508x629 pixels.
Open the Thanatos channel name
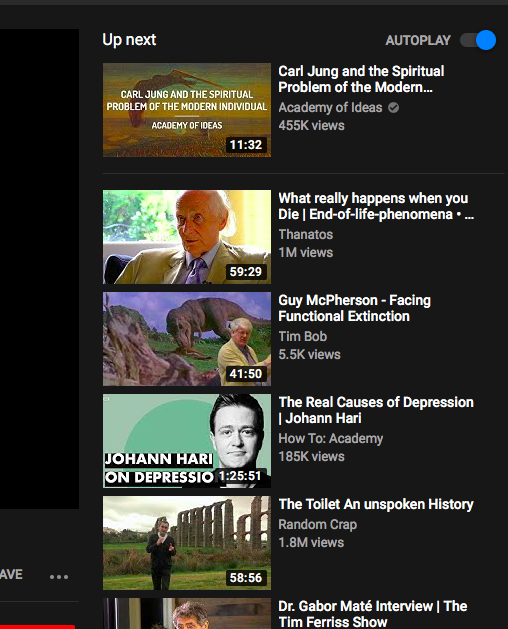tap(306, 234)
